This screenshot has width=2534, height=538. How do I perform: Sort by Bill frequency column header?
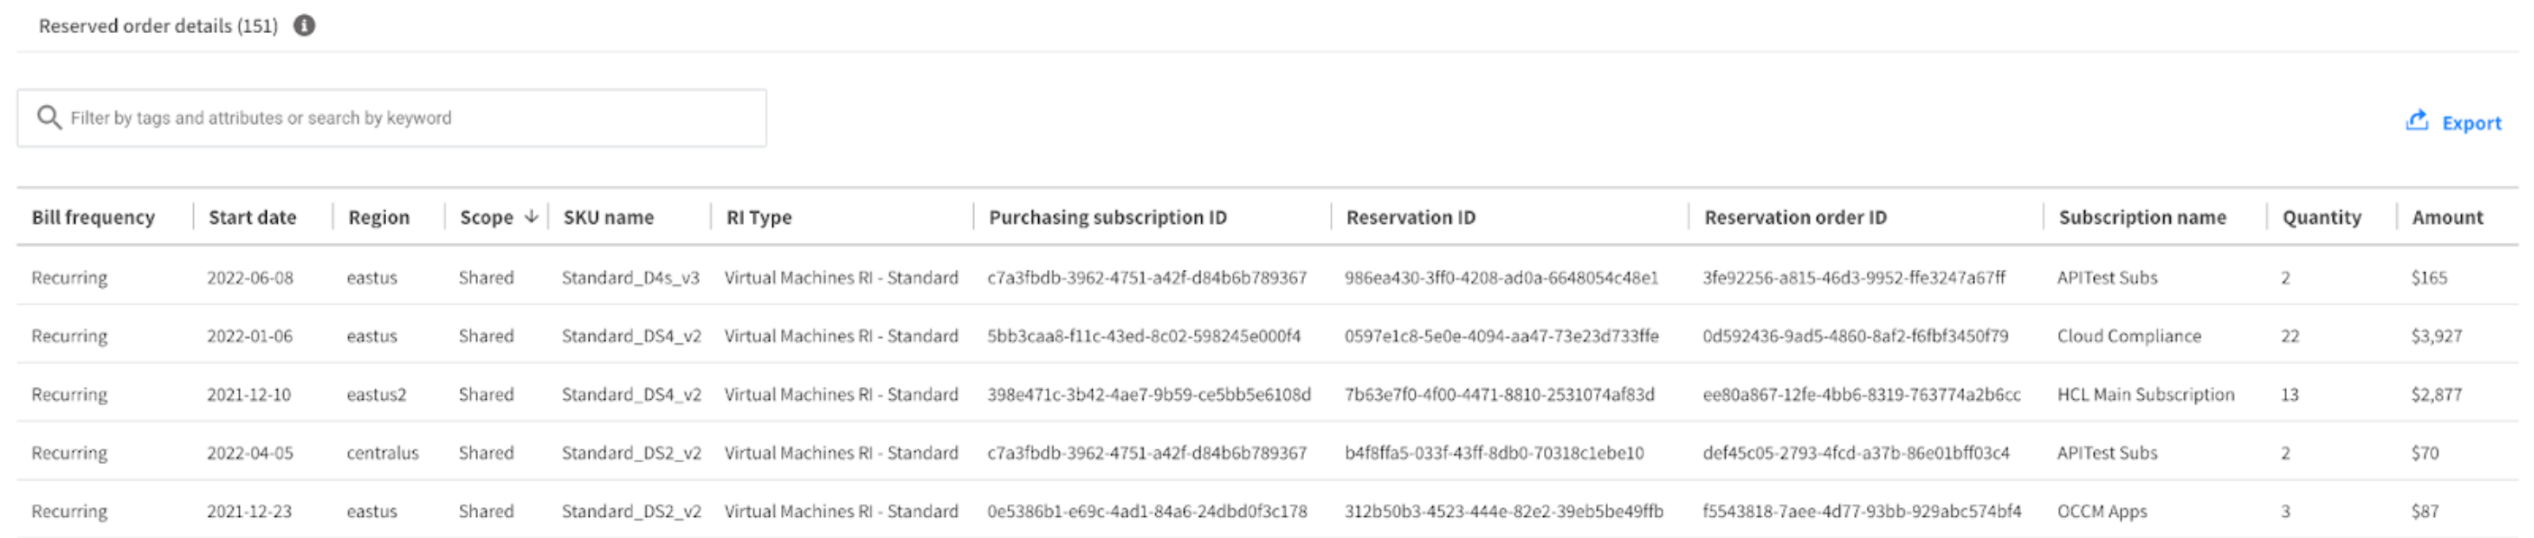(x=93, y=217)
